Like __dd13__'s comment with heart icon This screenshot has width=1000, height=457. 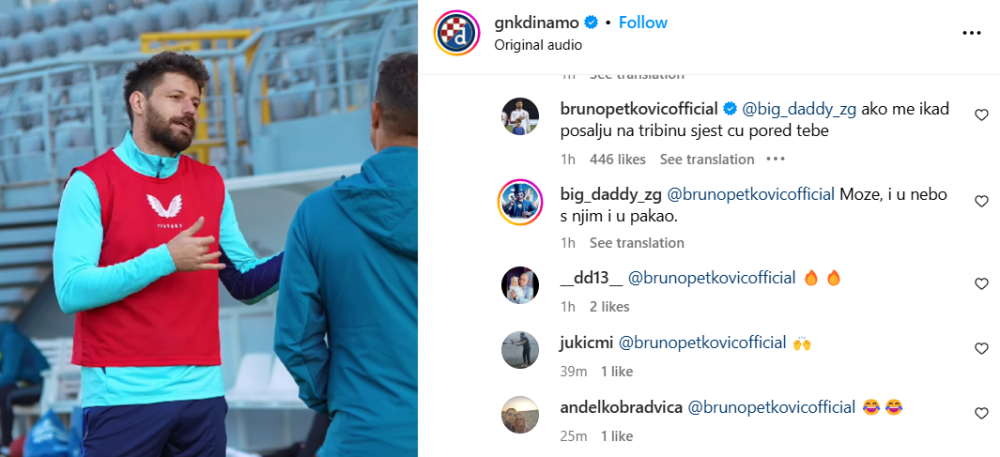(982, 284)
